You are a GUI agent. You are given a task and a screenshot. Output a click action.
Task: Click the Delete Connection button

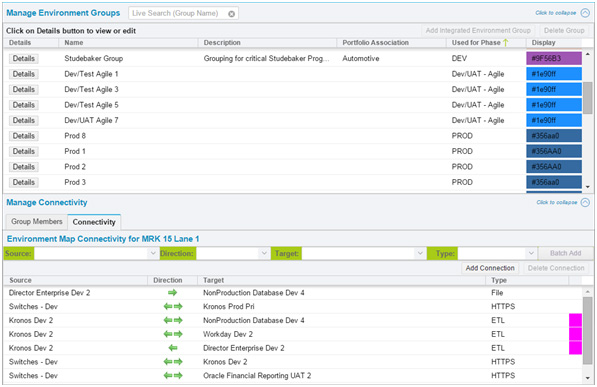coord(556,268)
